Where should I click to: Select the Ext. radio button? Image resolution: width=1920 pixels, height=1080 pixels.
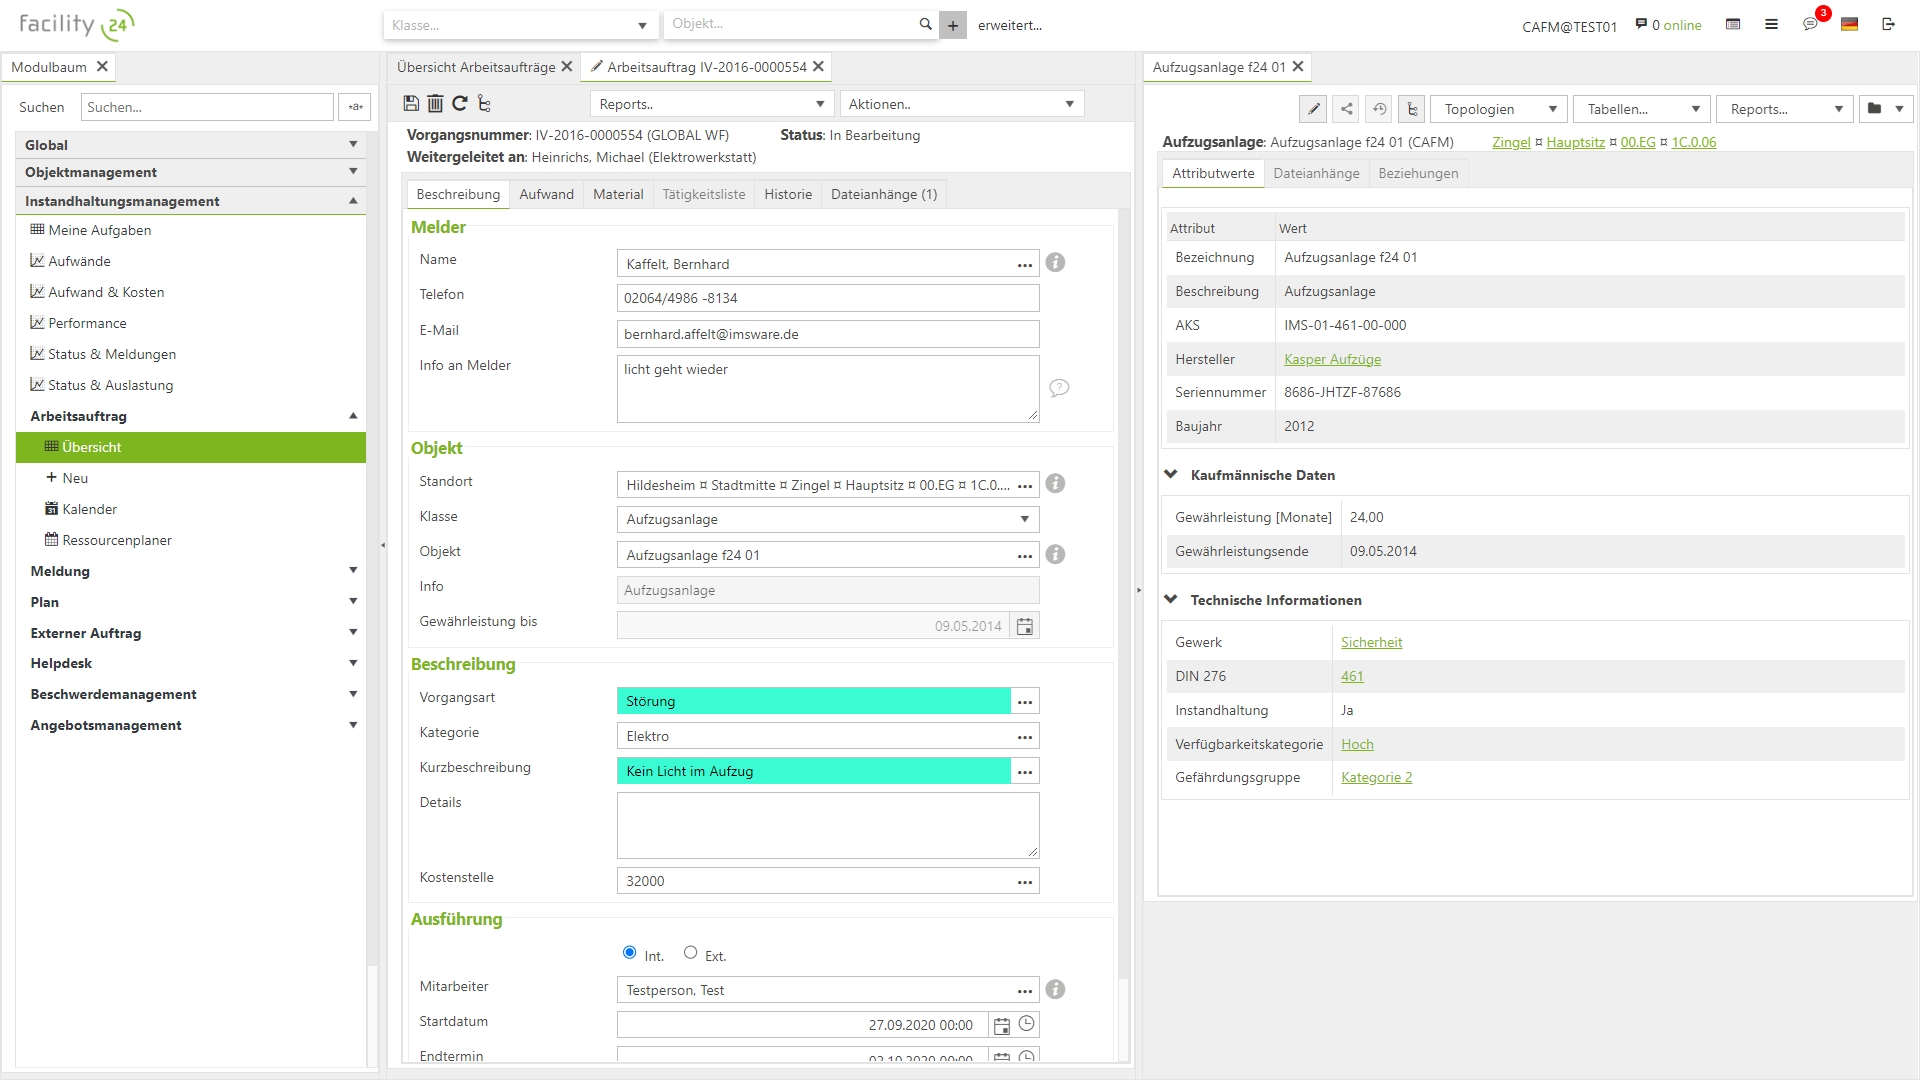pyautogui.click(x=690, y=953)
